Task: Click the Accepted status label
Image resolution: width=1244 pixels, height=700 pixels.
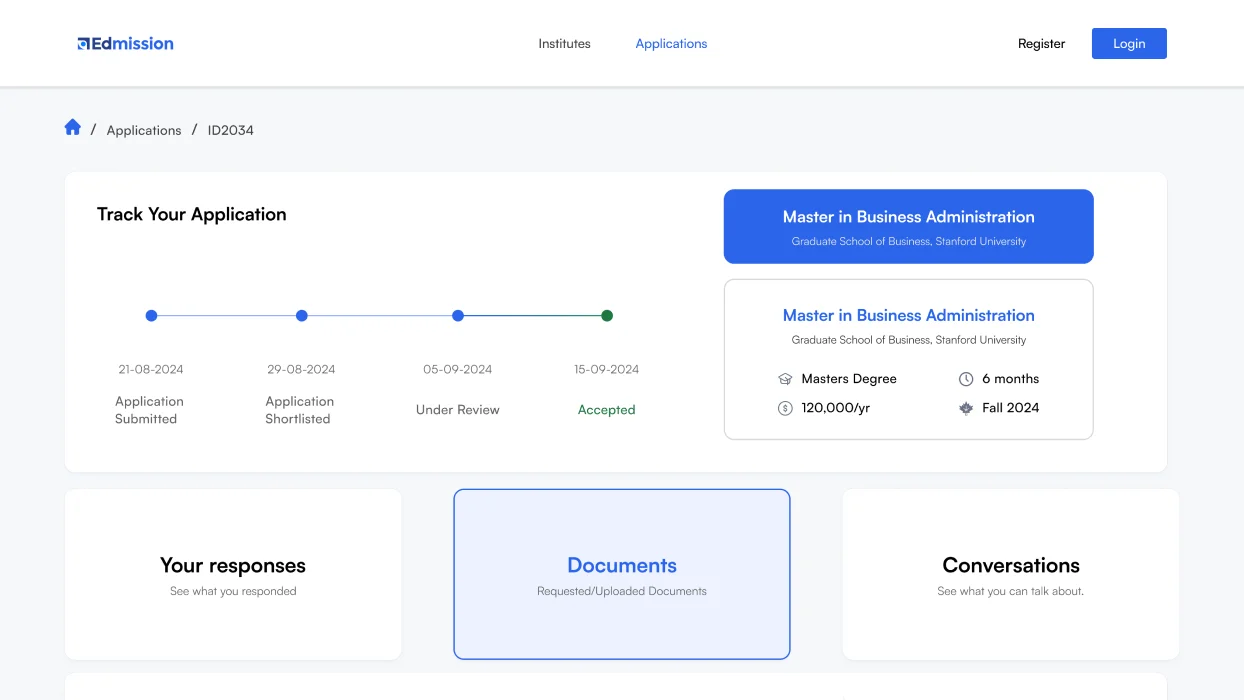Action: [x=607, y=410]
